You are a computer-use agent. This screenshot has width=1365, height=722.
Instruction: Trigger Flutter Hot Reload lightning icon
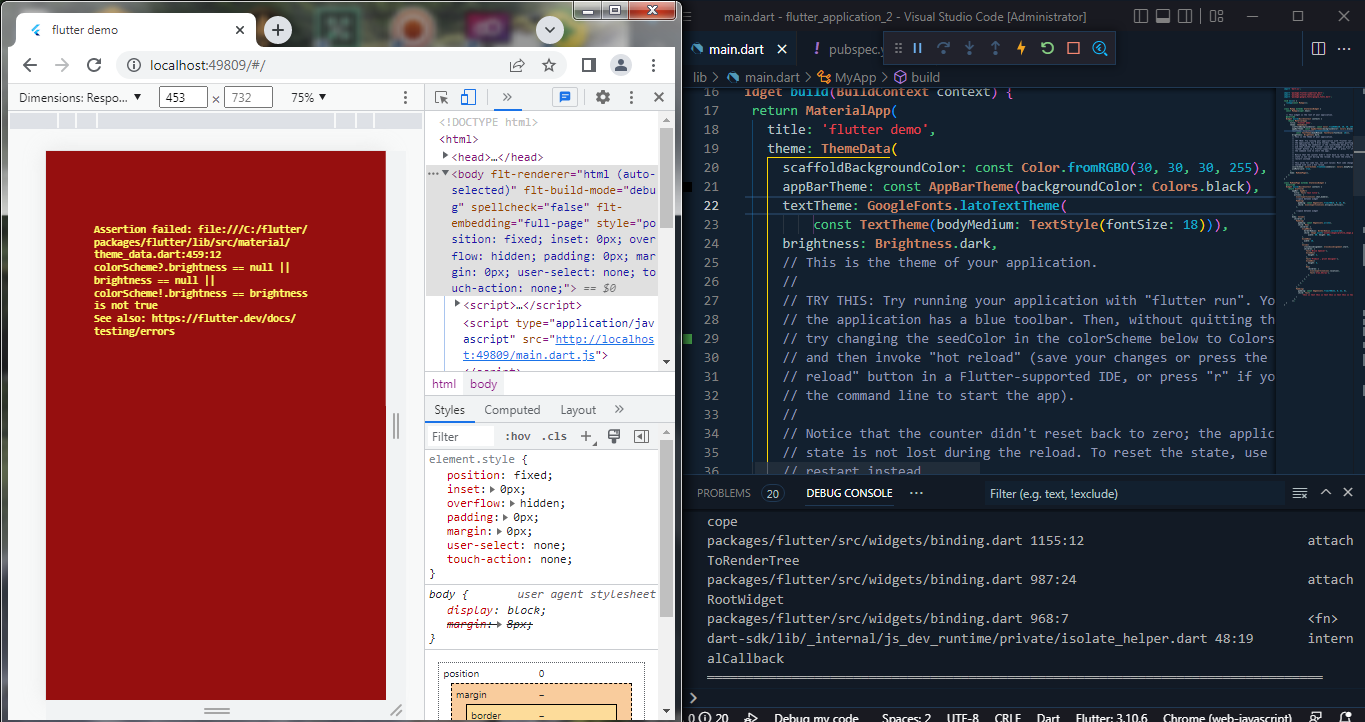tap(1021, 48)
